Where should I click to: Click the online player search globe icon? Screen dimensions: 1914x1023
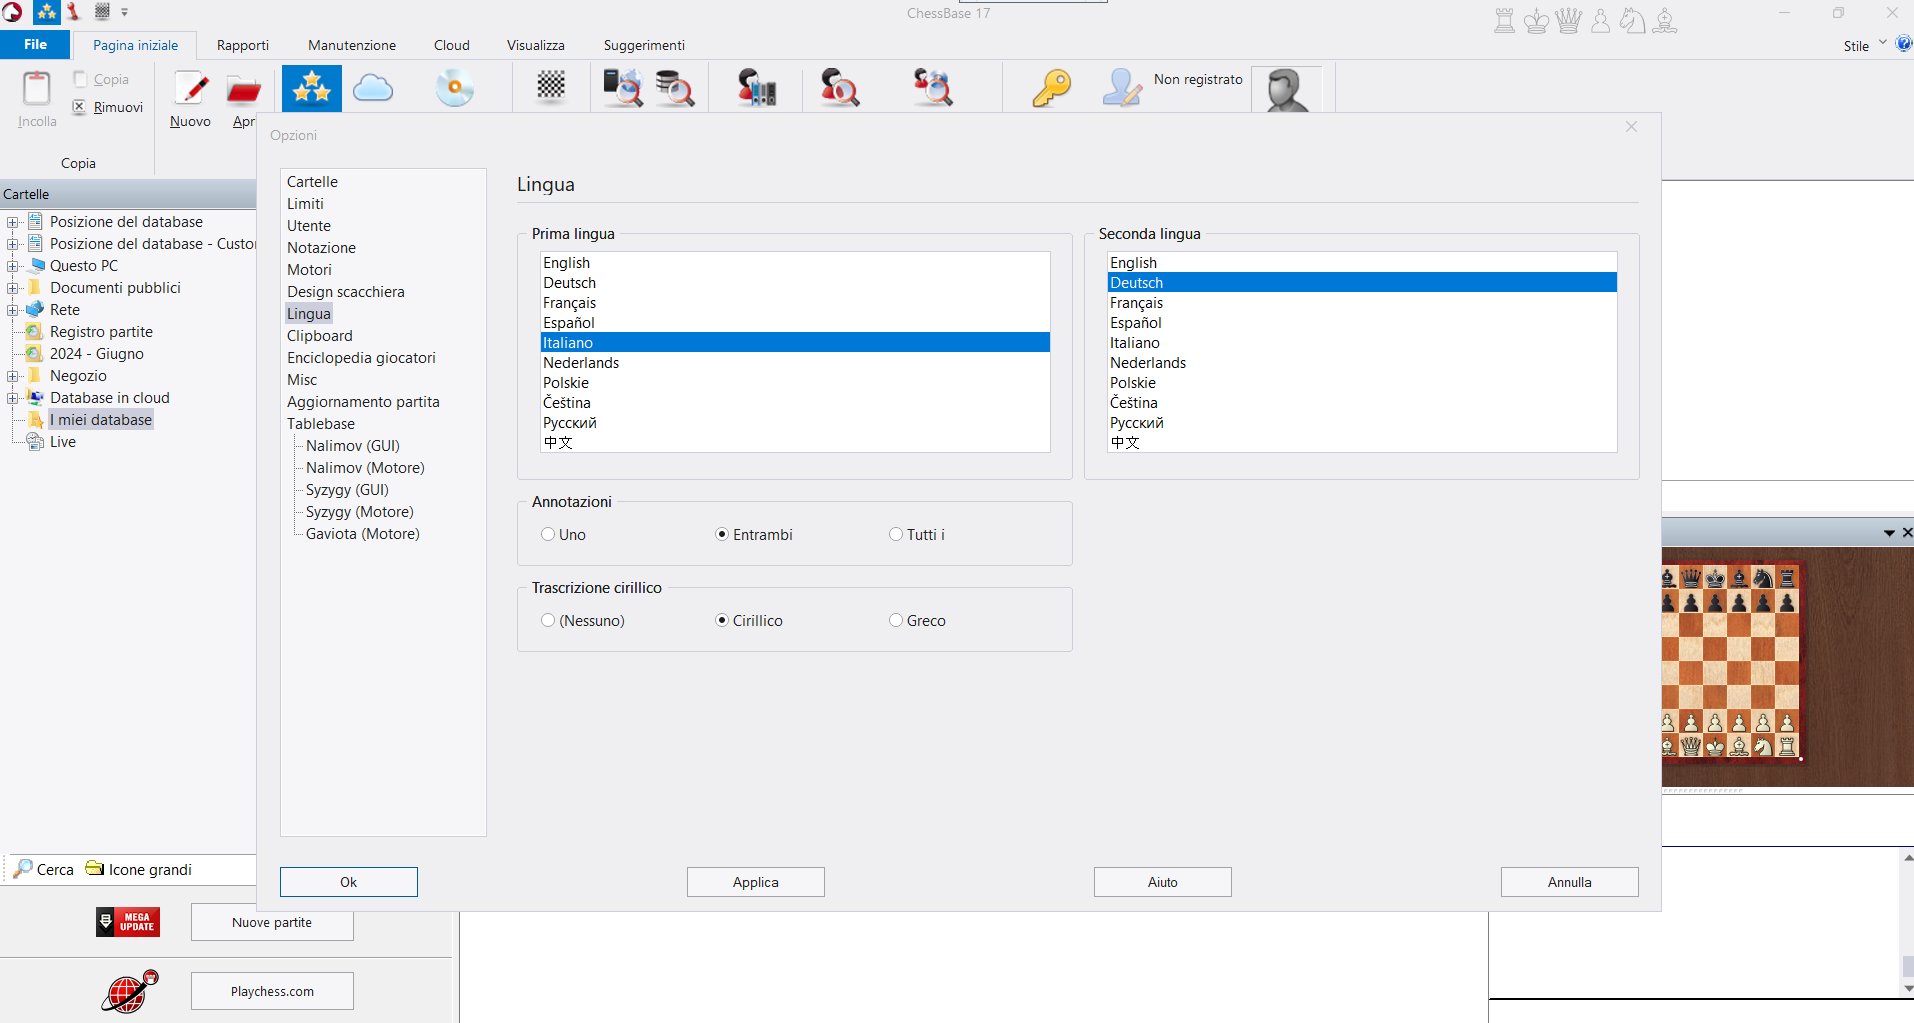point(933,88)
